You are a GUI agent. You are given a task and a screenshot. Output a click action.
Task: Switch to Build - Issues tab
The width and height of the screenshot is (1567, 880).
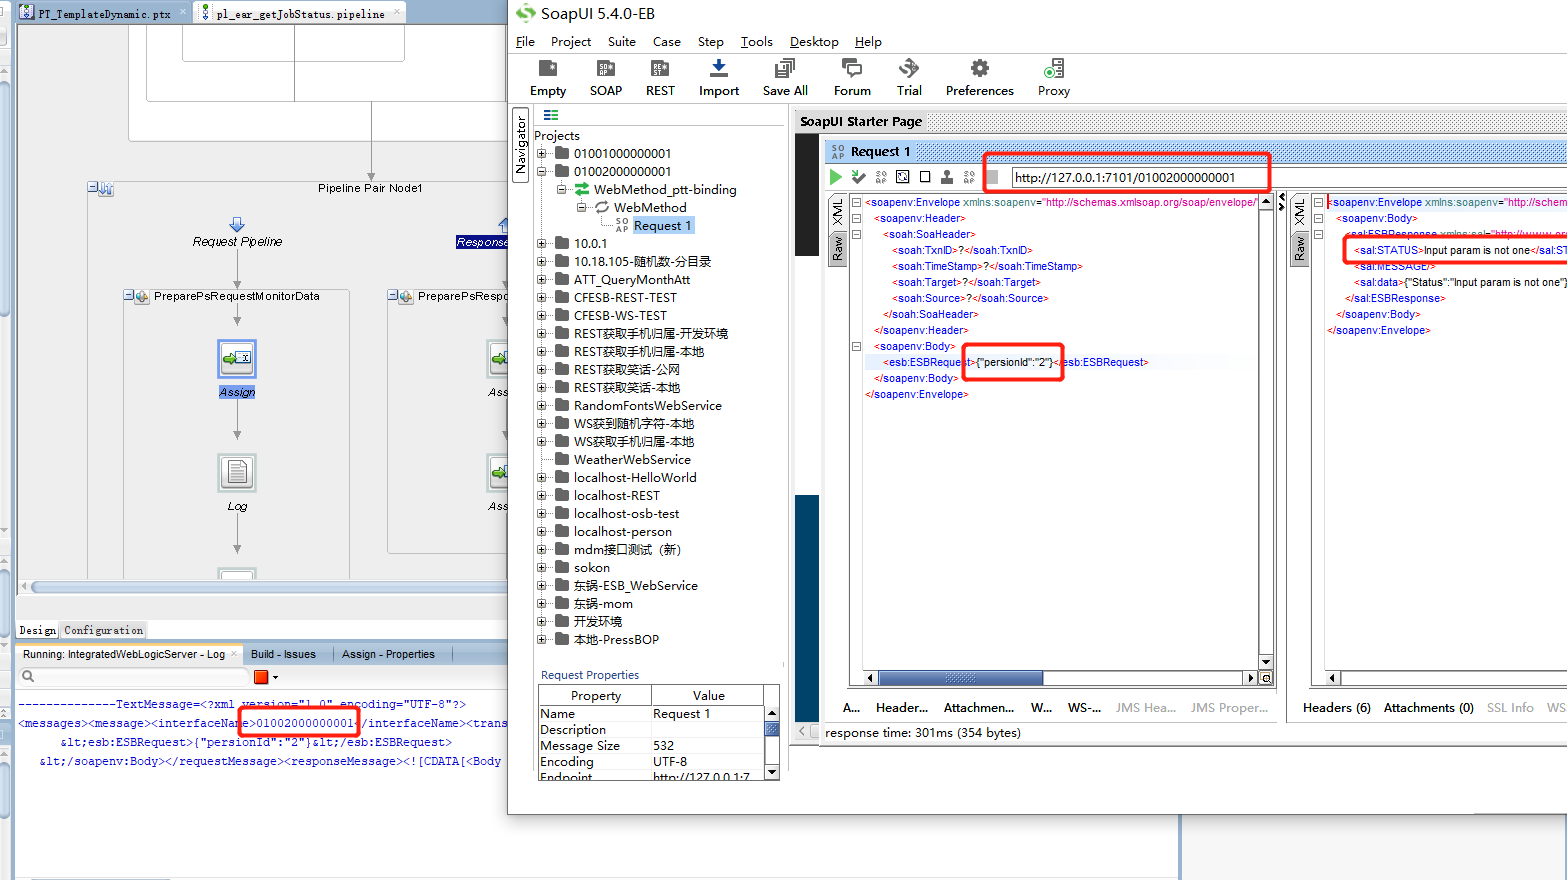(x=283, y=654)
